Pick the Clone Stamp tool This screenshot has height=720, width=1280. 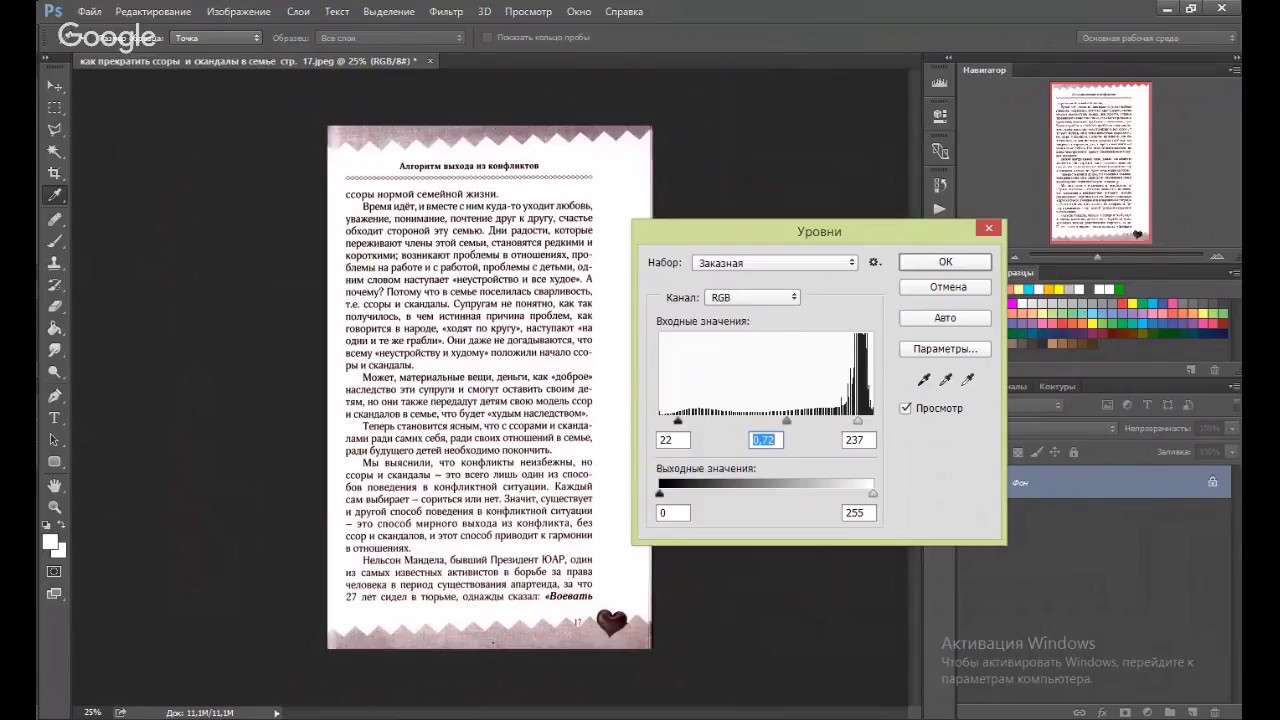tap(55, 262)
